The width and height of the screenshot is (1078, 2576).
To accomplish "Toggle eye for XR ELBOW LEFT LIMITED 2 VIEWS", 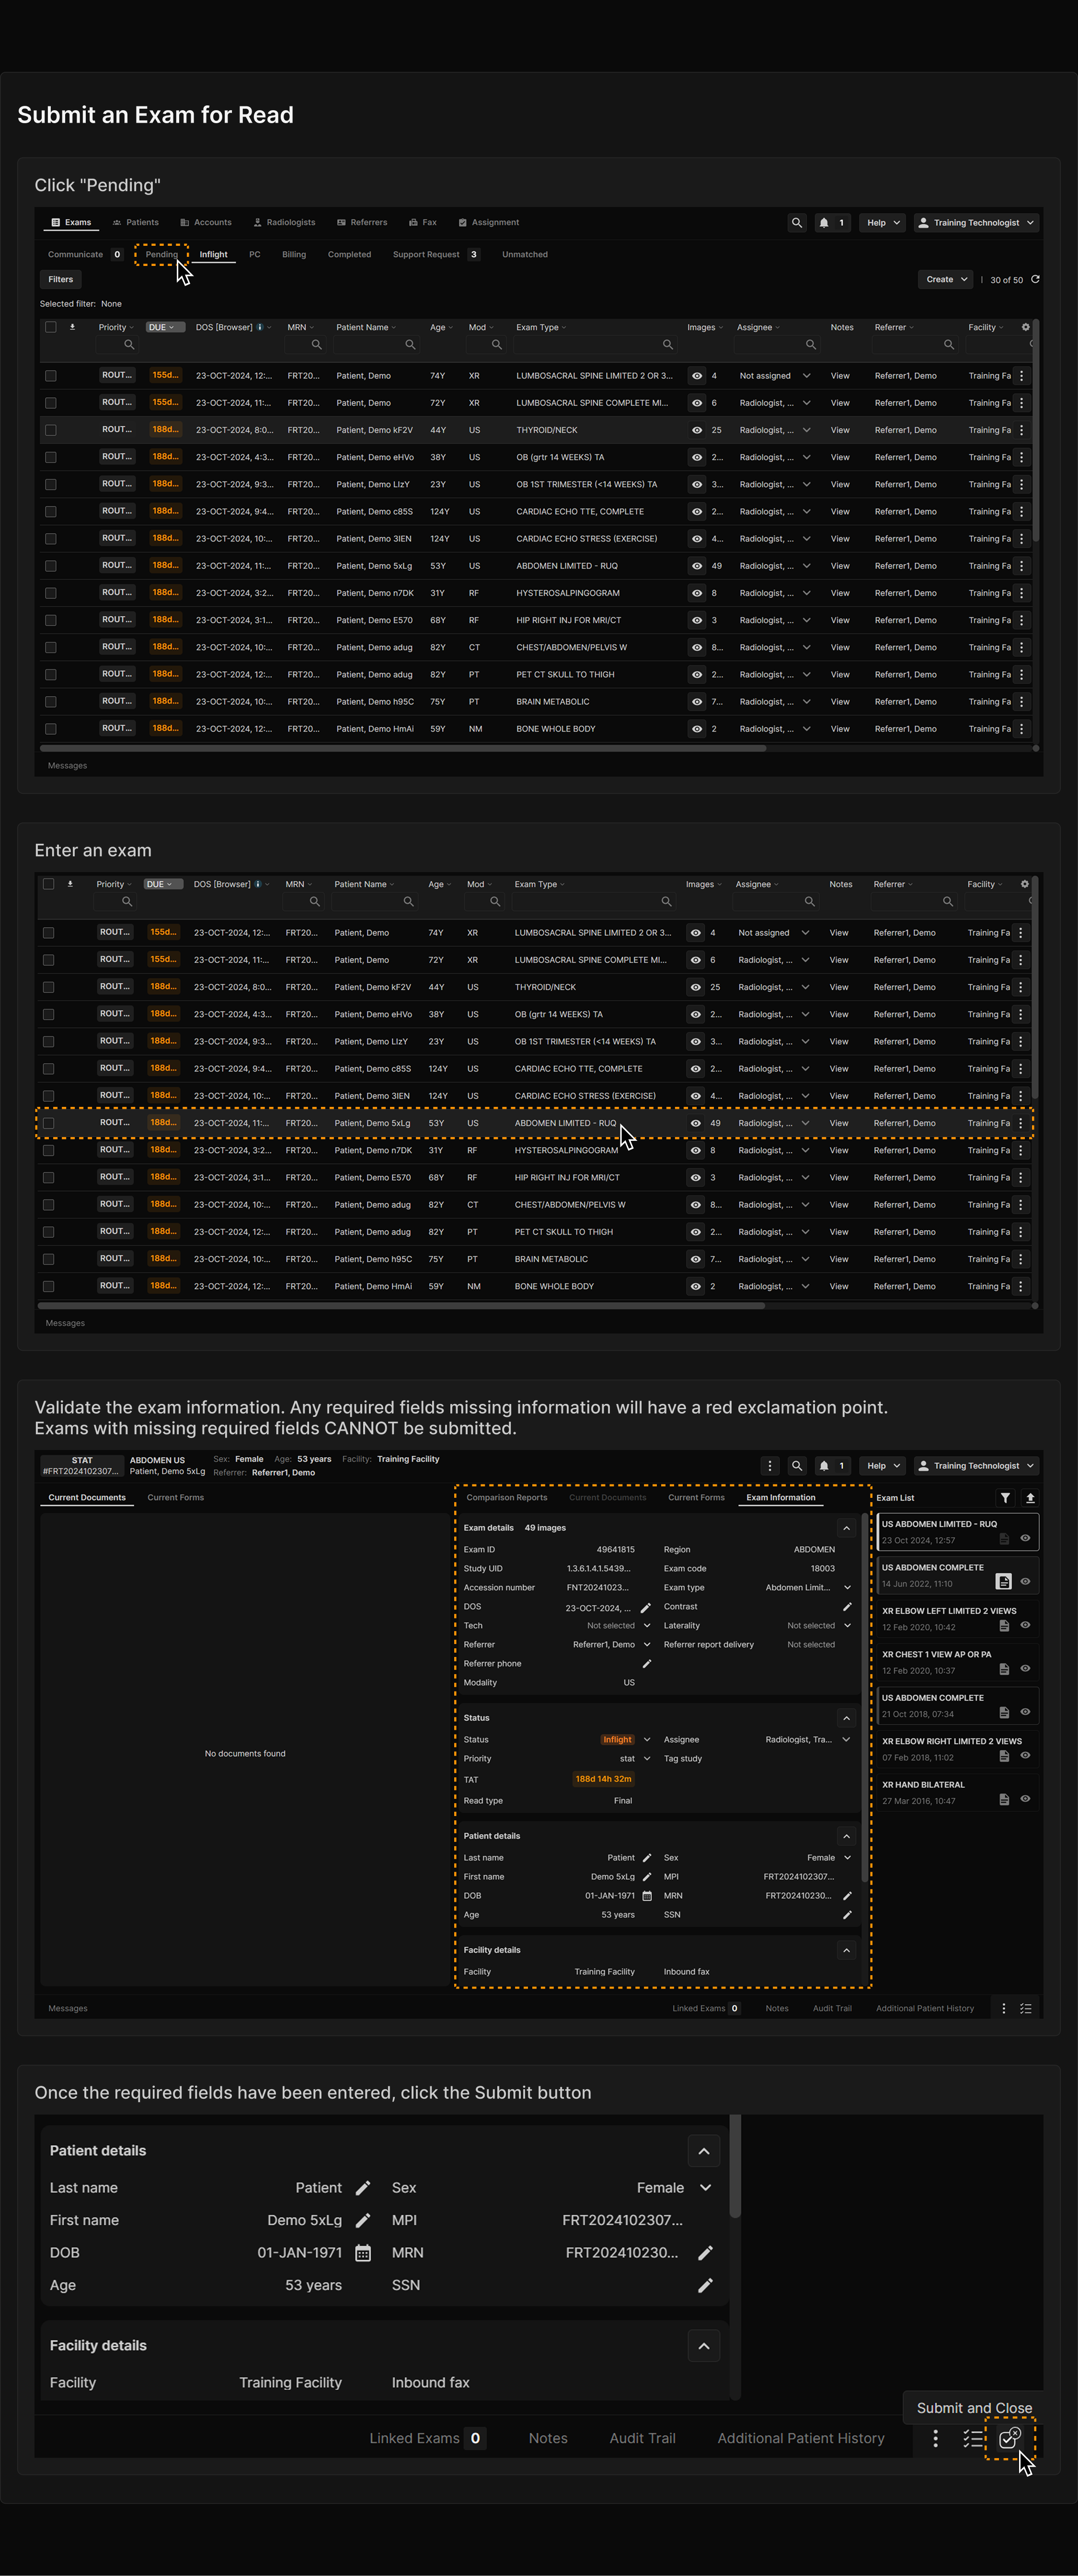I will click(x=1025, y=1625).
